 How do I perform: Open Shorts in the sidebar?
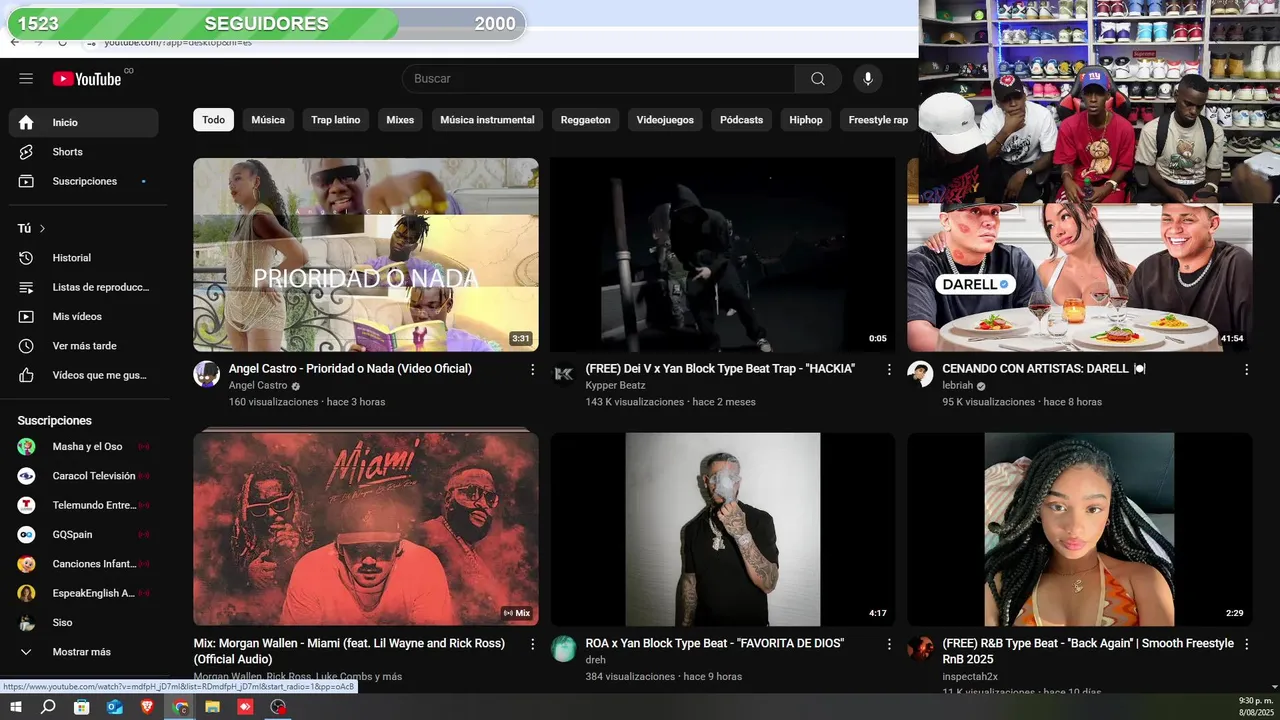click(x=84, y=152)
